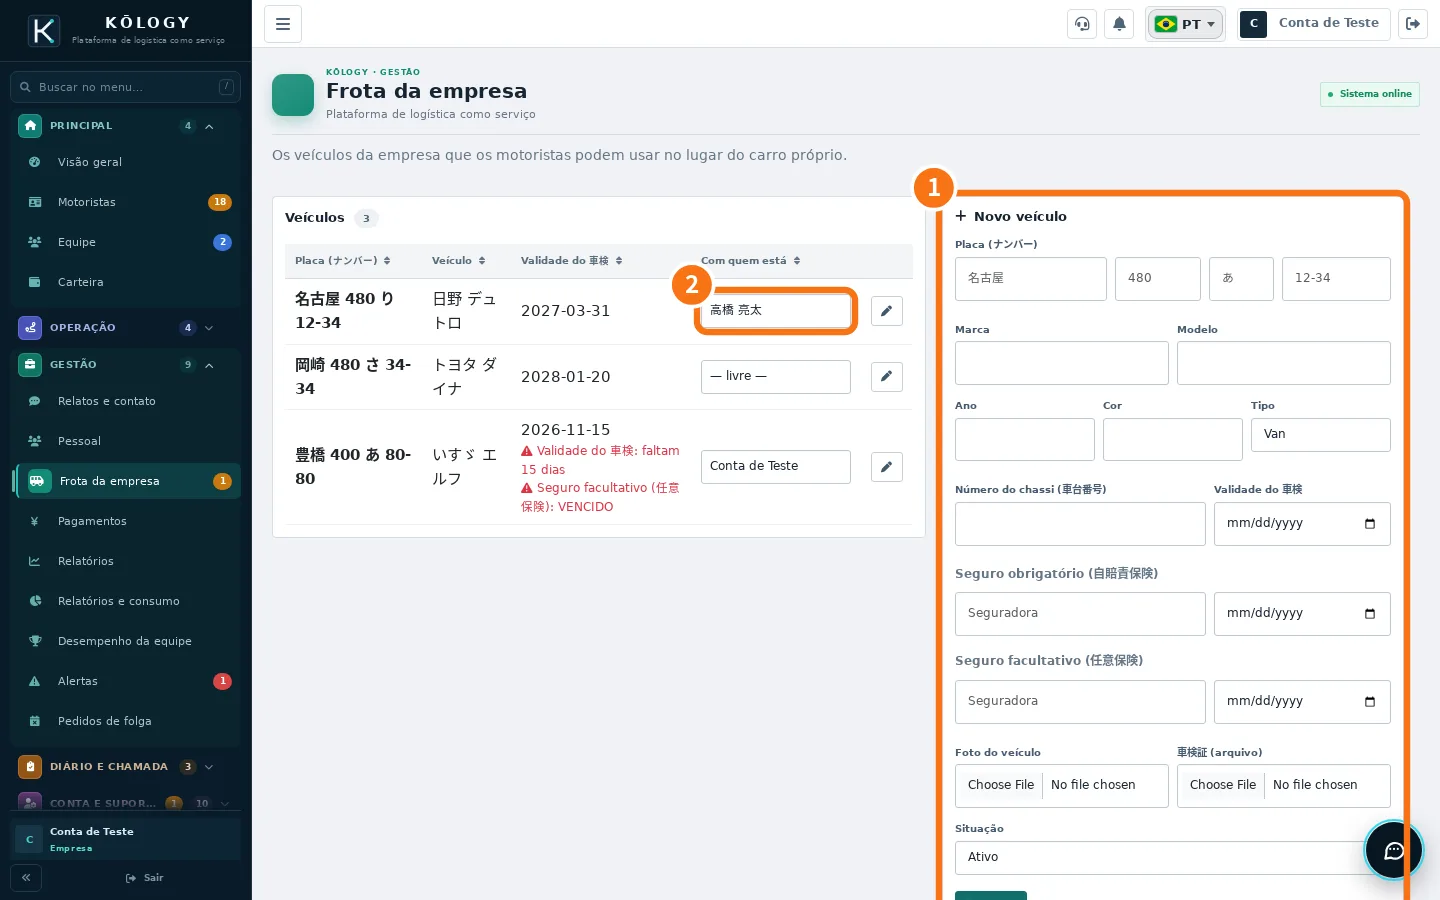The image size is (1440, 900).
Task: Open the '— livre —' driver dropdown
Action: [776, 377]
